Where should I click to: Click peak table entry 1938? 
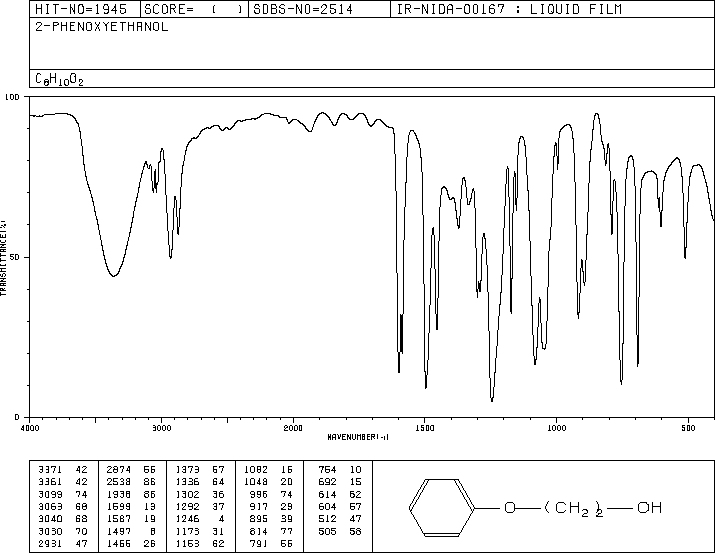point(119,494)
